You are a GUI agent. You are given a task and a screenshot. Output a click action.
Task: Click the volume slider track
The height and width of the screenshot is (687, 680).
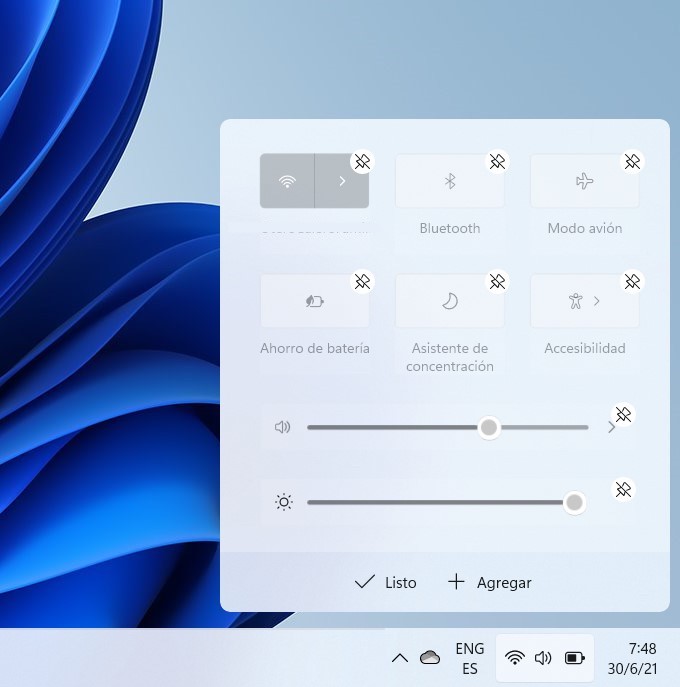pos(400,427)
